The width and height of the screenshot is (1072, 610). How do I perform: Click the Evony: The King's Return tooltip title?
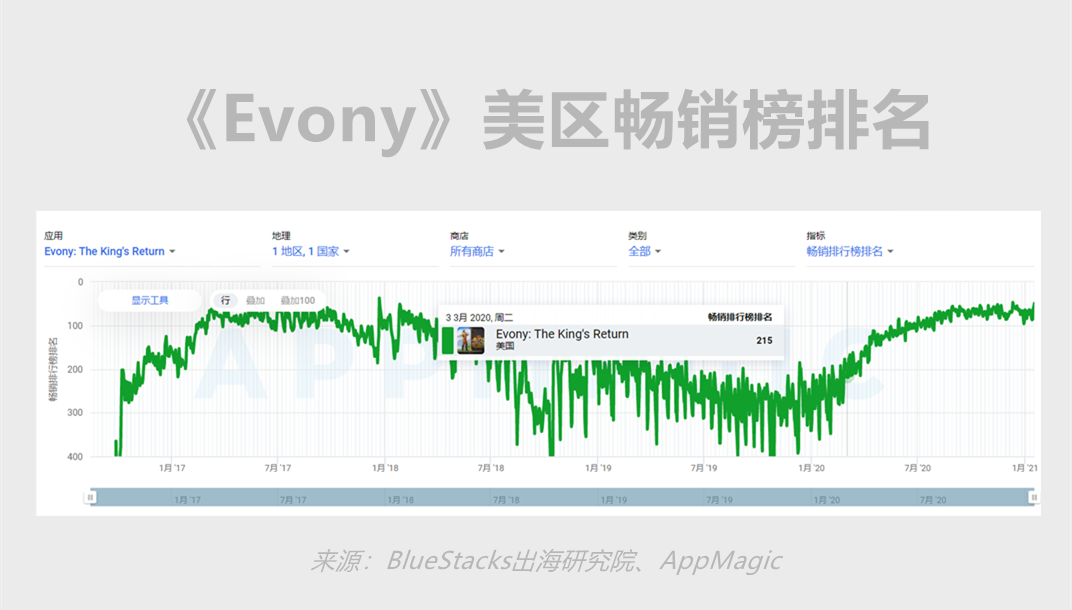[562, 334]
